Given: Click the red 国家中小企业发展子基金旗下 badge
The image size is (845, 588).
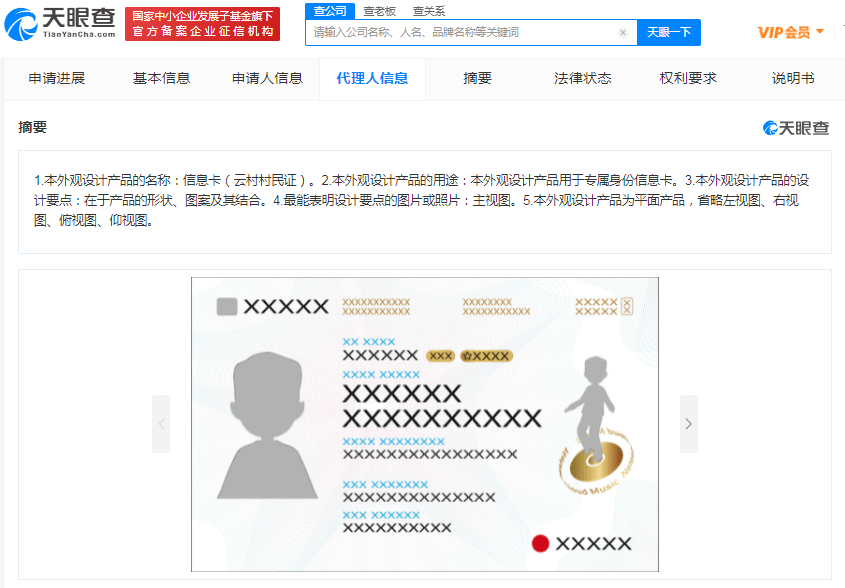Looking at the screenshot, I should coord(202,22).
